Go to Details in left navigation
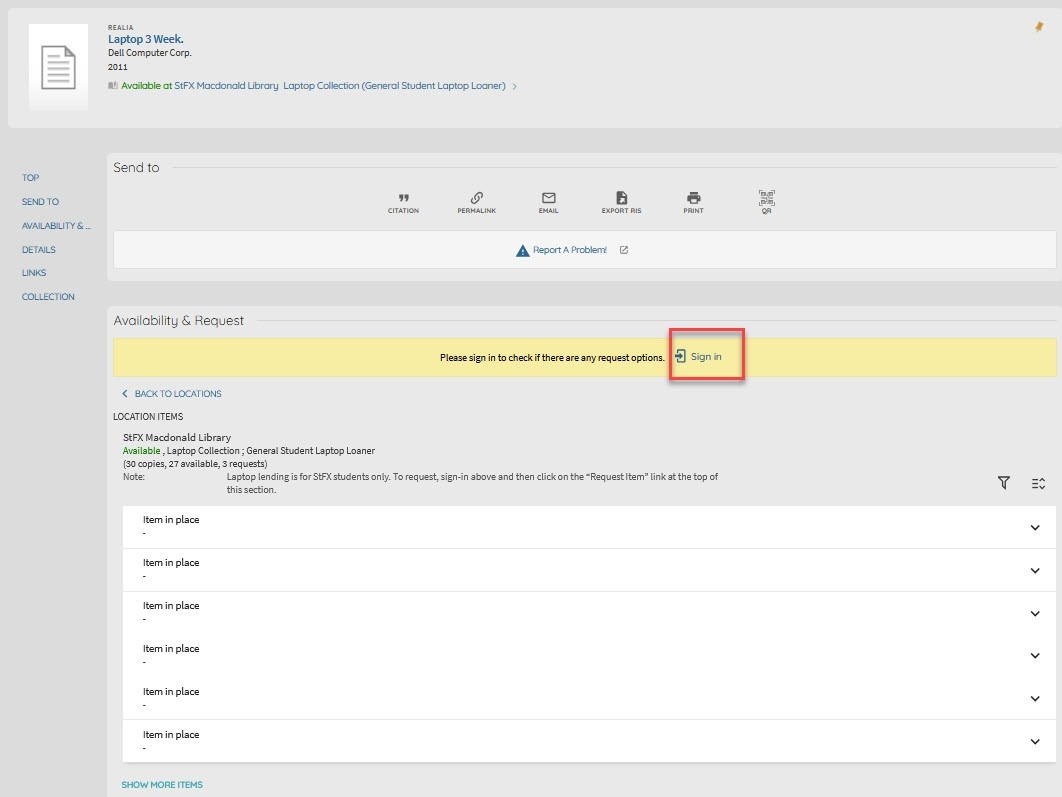Viewport: 1062px width, 797px height. [39, 250]
